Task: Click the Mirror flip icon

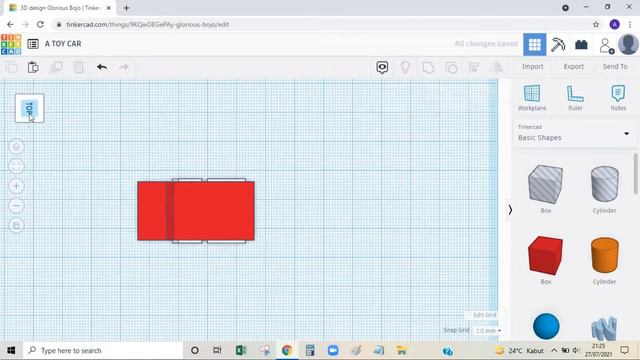Action: tap(496, 67)
